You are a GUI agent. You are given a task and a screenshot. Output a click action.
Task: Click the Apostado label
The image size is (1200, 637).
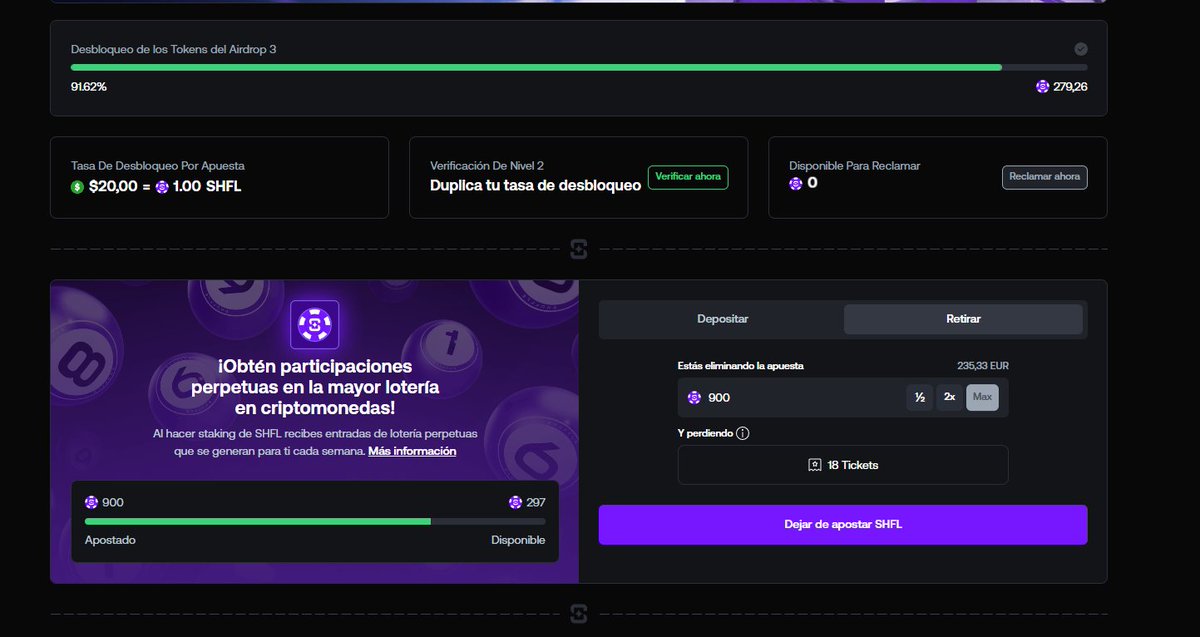tap(110, 540)
